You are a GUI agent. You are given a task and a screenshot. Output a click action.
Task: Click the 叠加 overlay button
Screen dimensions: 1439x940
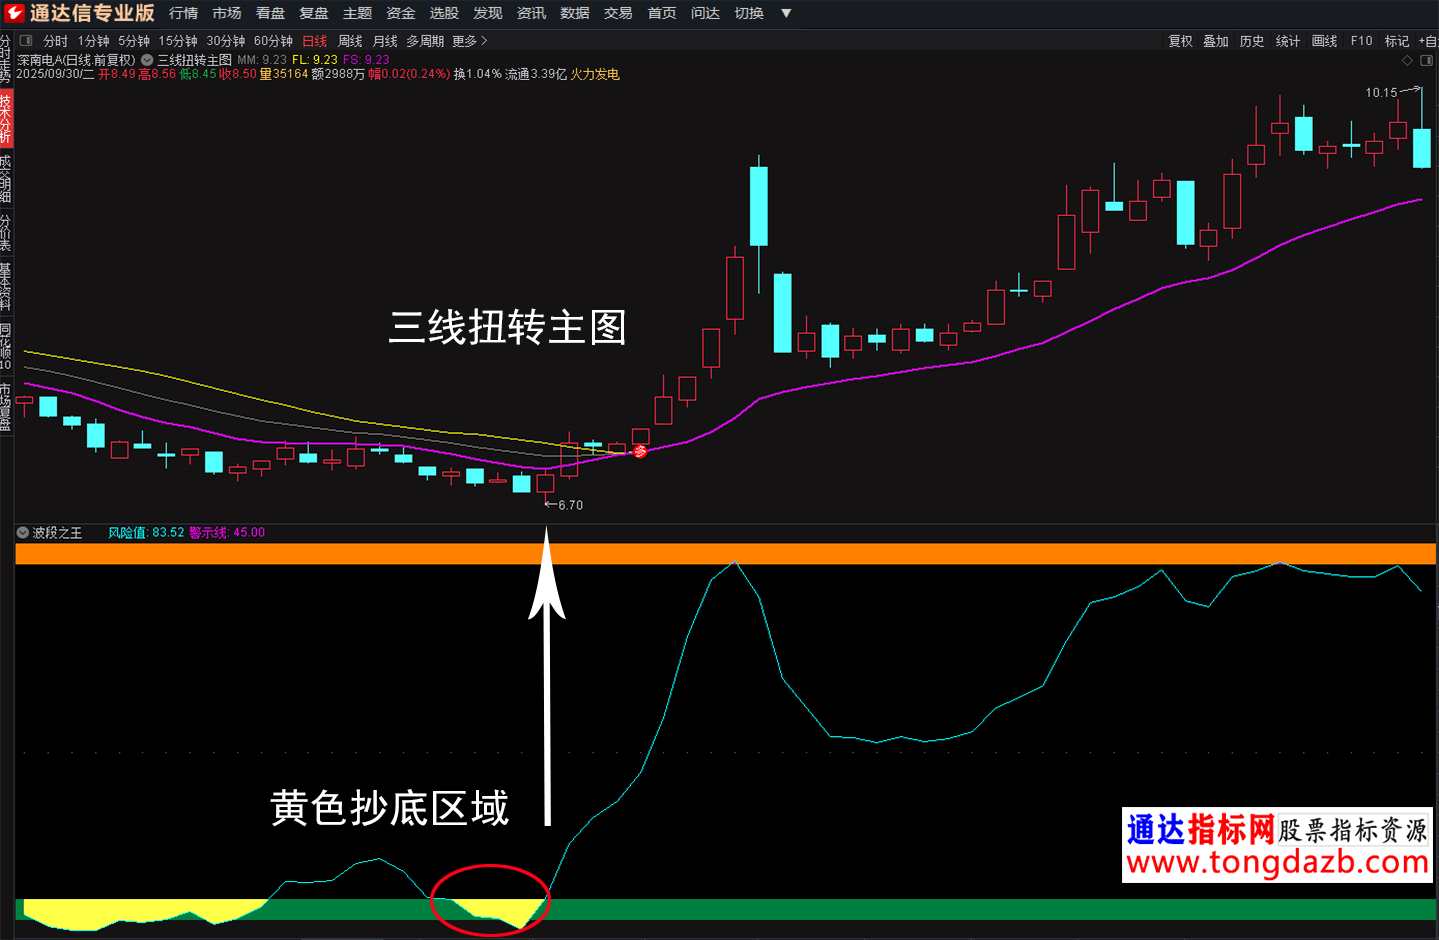tap(1216, 41)
